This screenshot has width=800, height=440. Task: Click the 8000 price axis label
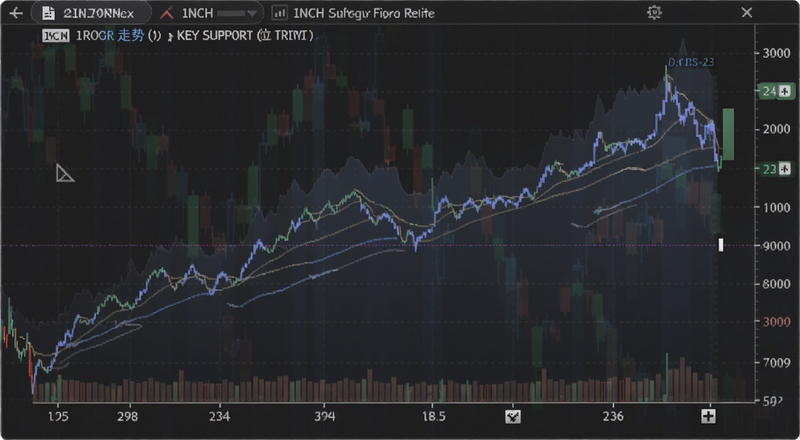point(776,284)
